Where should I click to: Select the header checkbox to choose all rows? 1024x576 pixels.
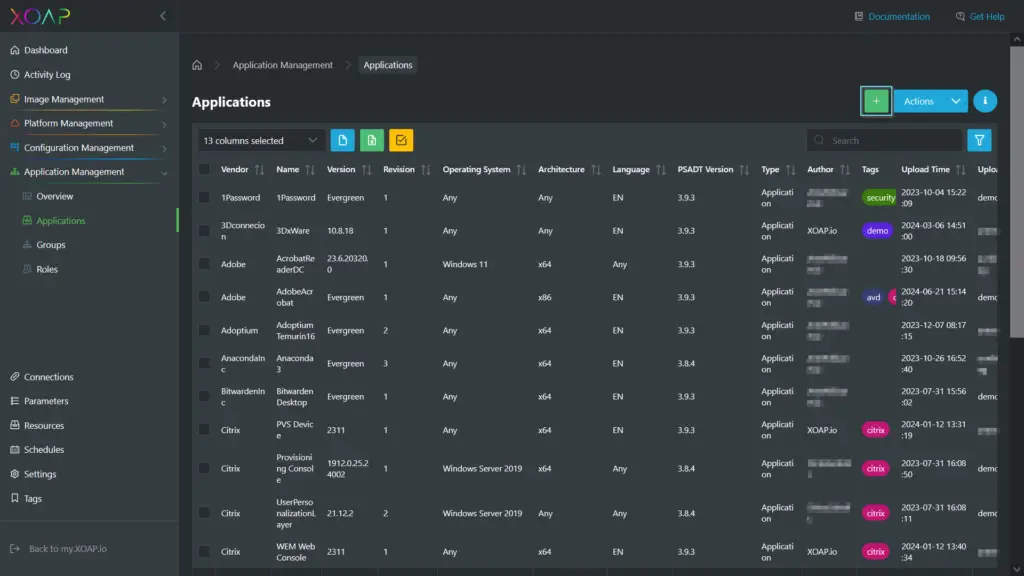206,168
